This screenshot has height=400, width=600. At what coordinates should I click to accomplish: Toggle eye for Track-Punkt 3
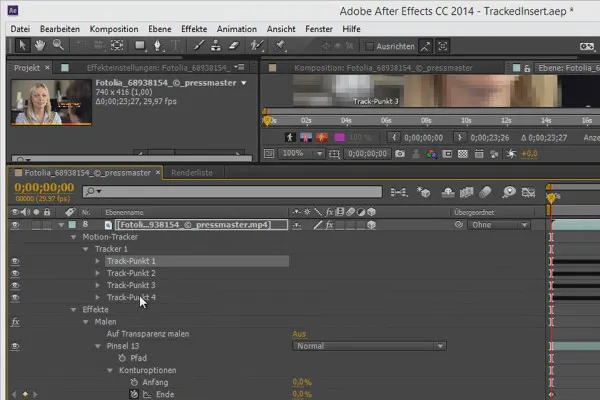15,285
